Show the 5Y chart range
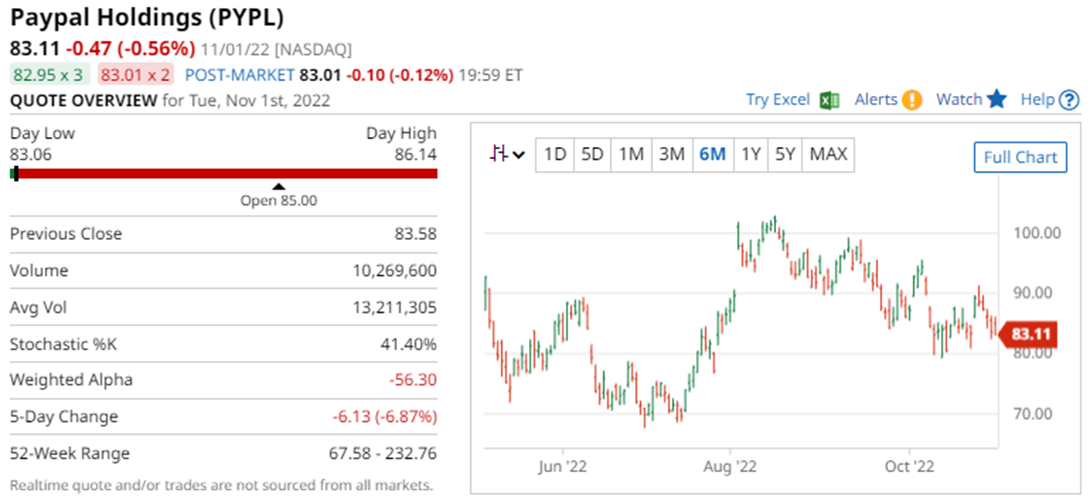The width and height of the screenshot is (1090, 503). tap(786, 154)
